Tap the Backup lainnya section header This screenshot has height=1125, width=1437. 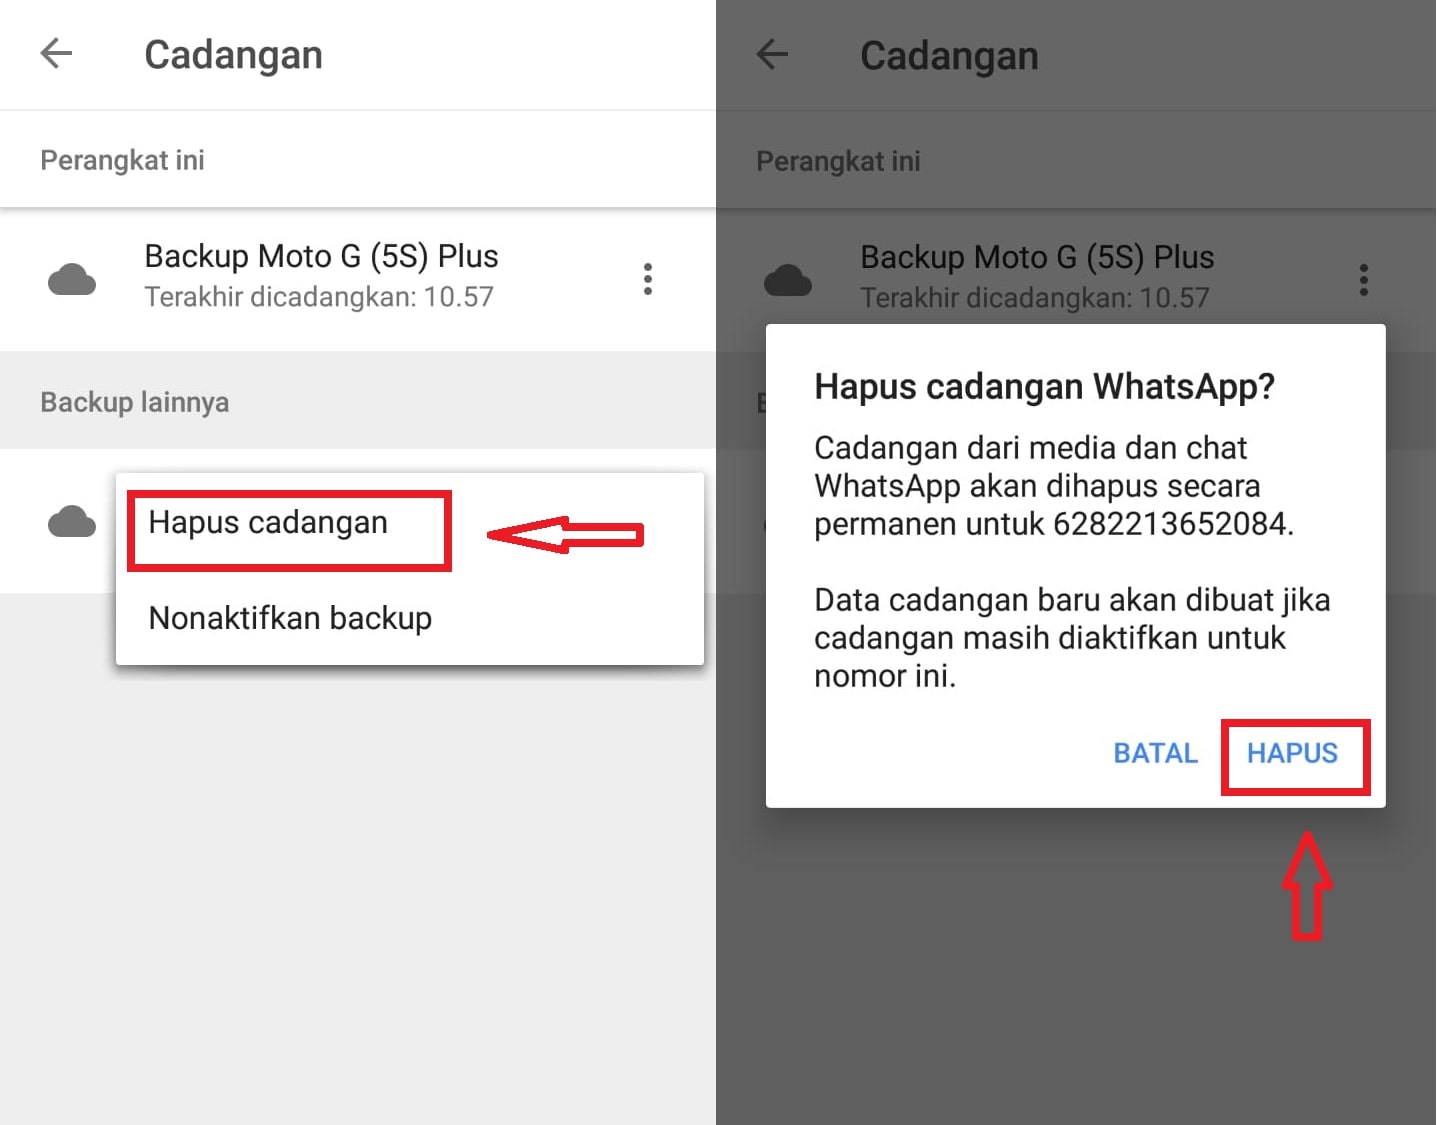click(134, 402)
